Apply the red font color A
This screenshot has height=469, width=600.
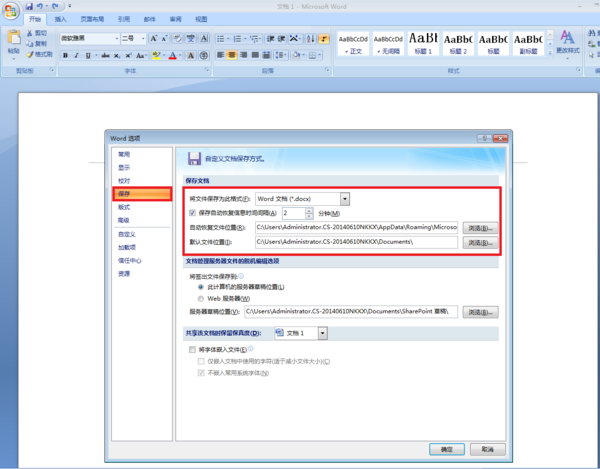[x=173, y=55]
